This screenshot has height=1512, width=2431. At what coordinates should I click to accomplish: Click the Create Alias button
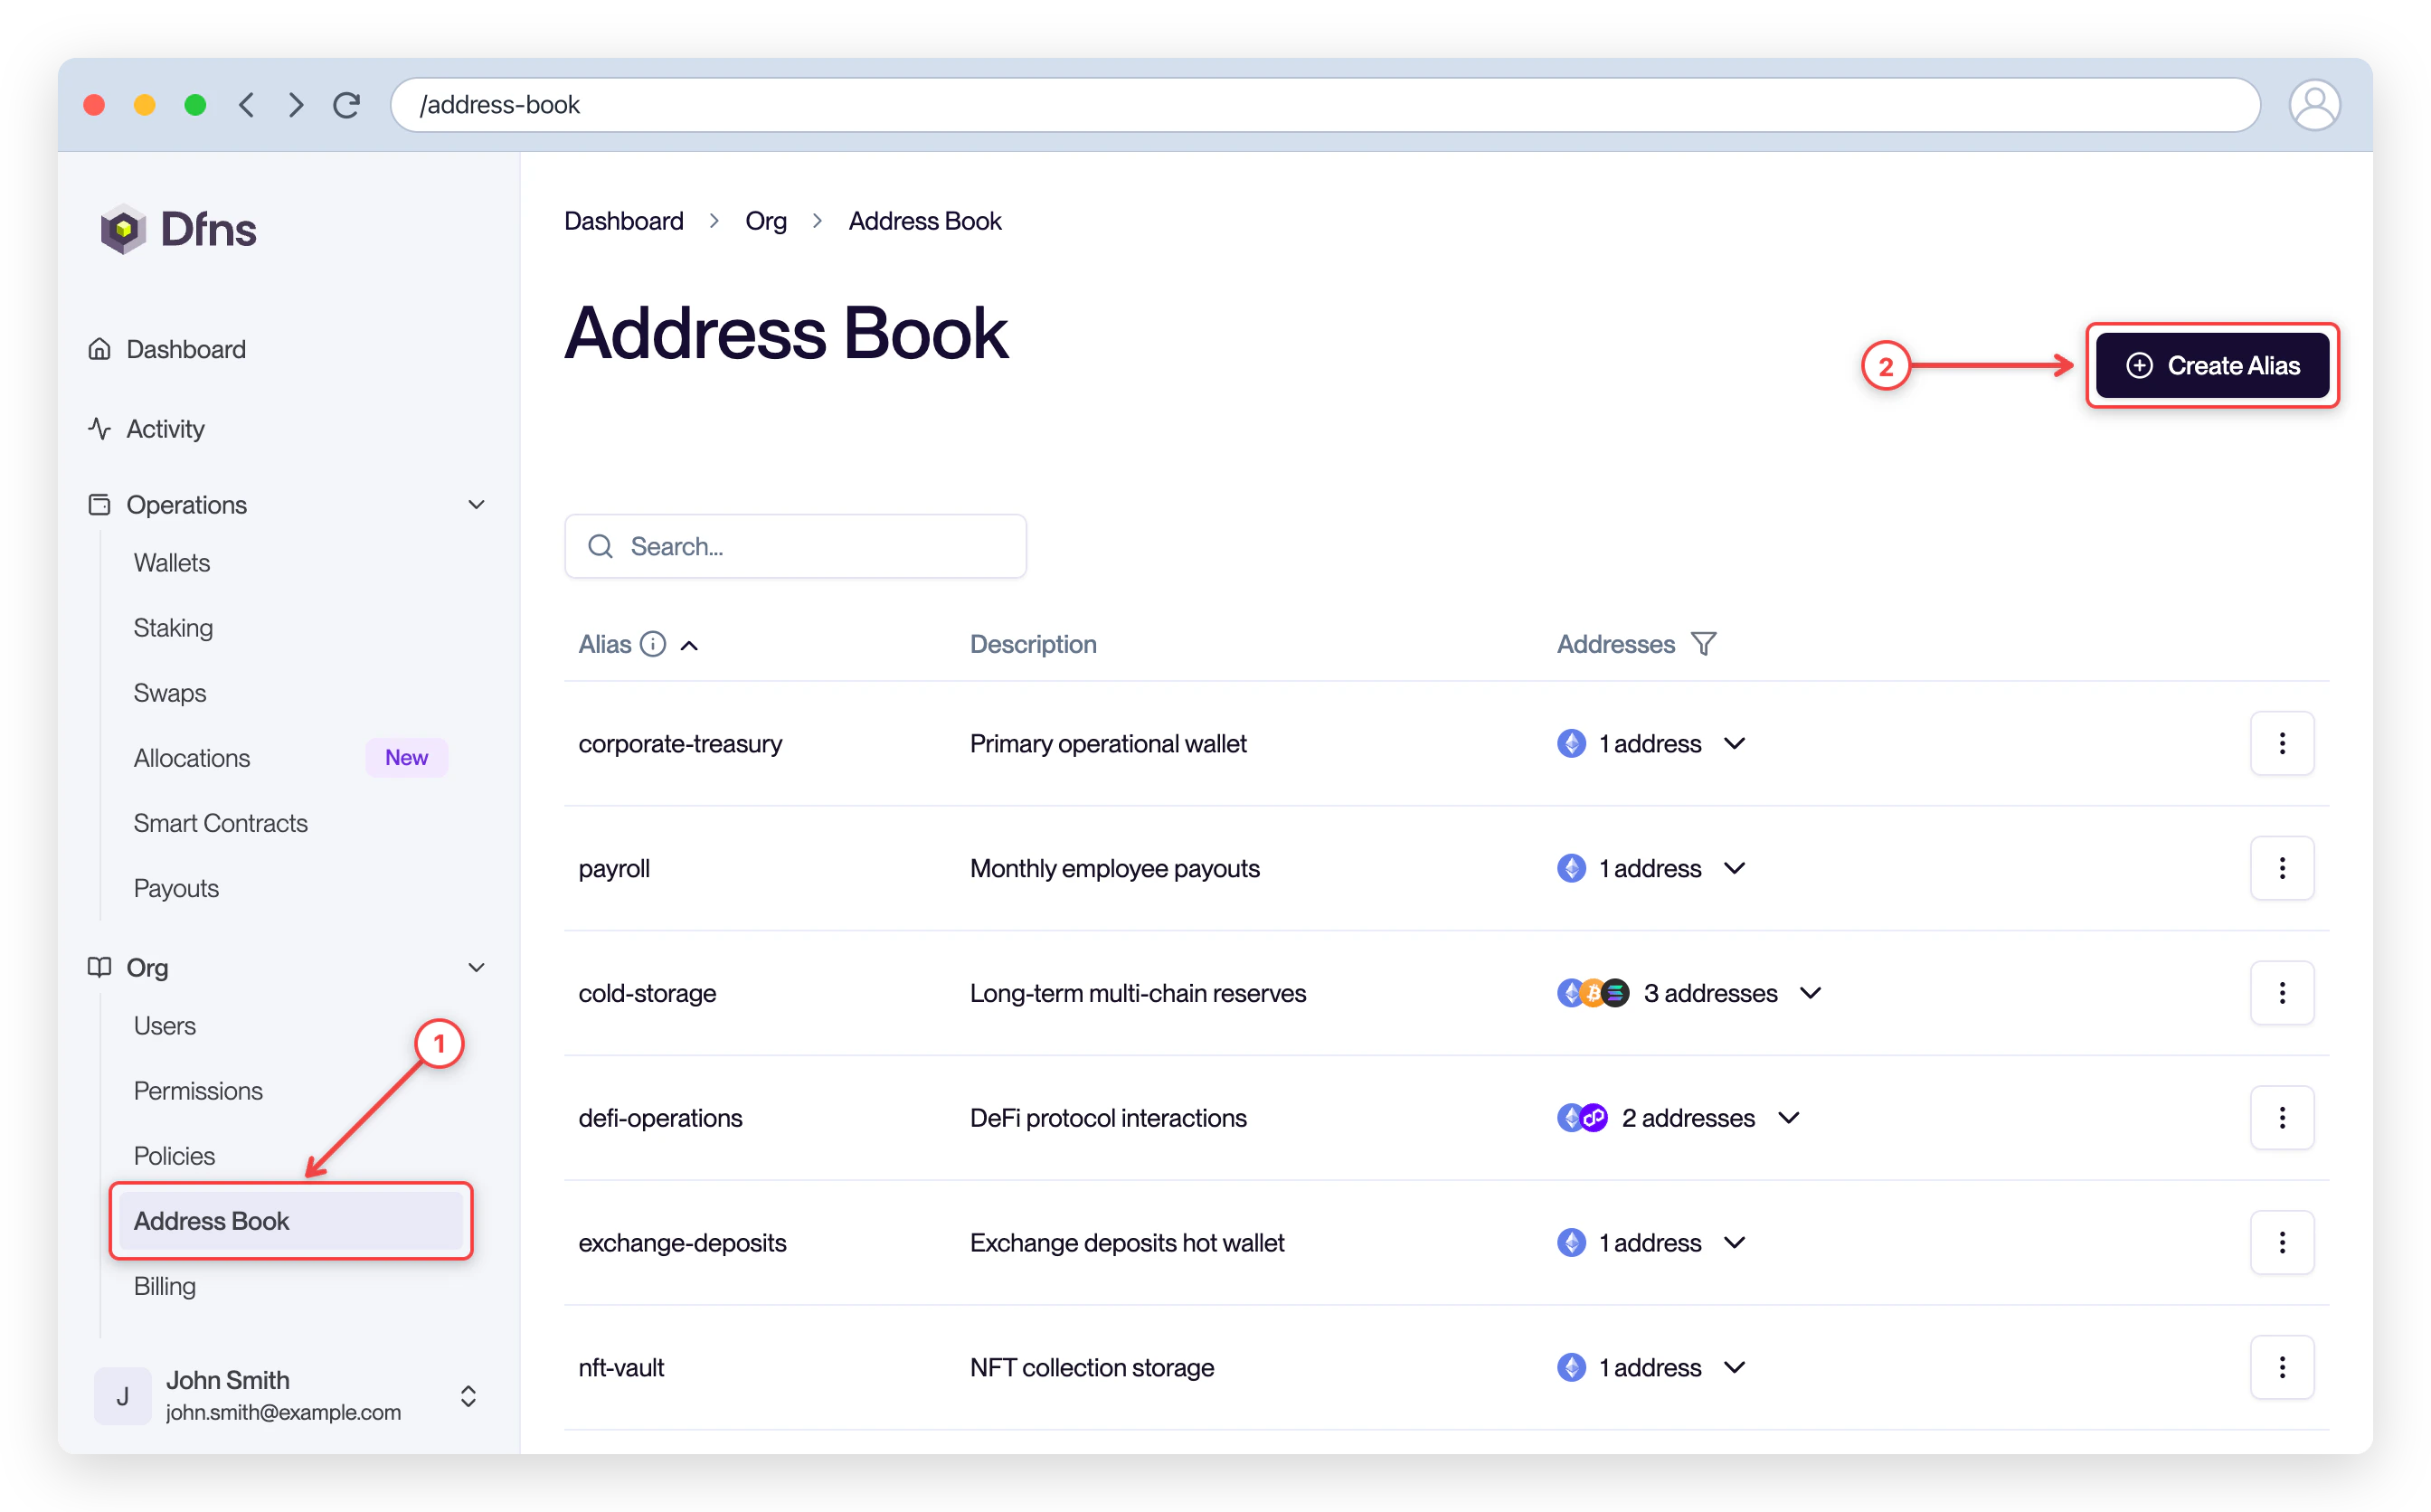point(2211,365)
